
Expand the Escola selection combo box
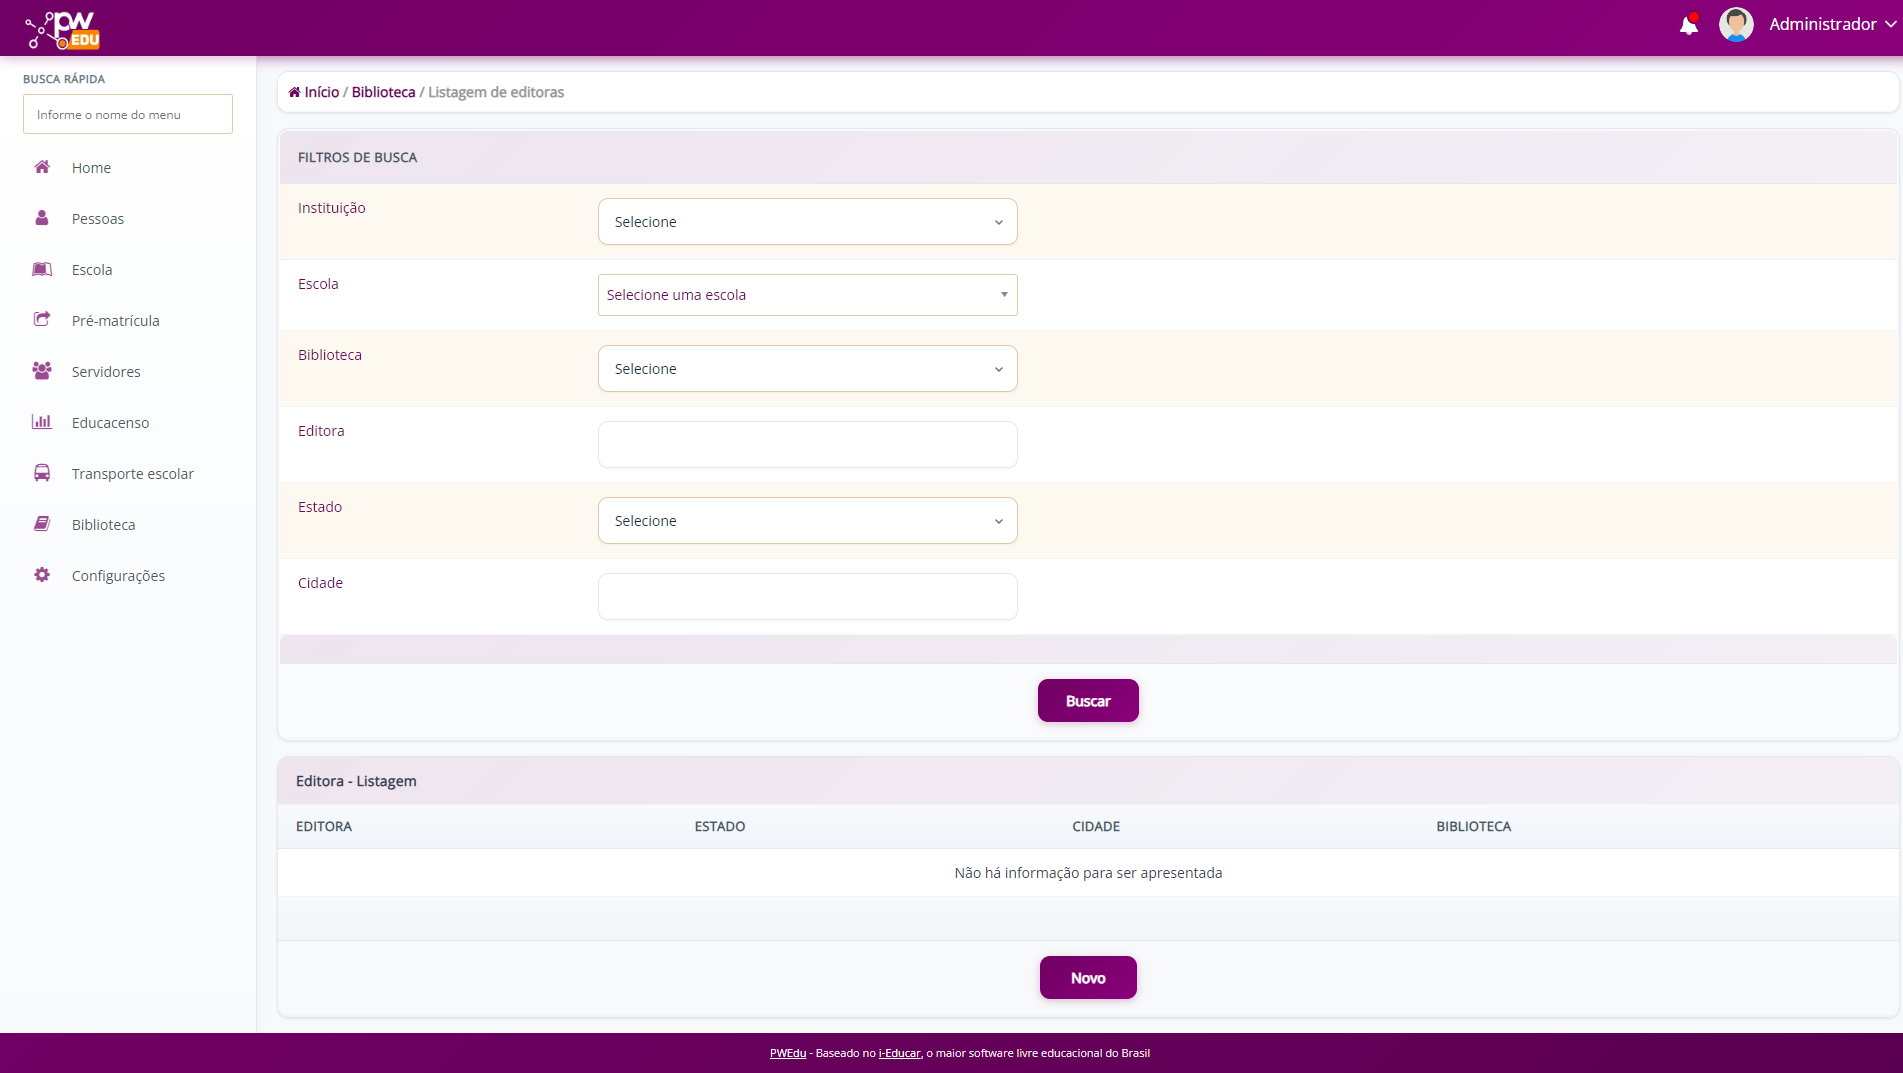pos(807,295)
